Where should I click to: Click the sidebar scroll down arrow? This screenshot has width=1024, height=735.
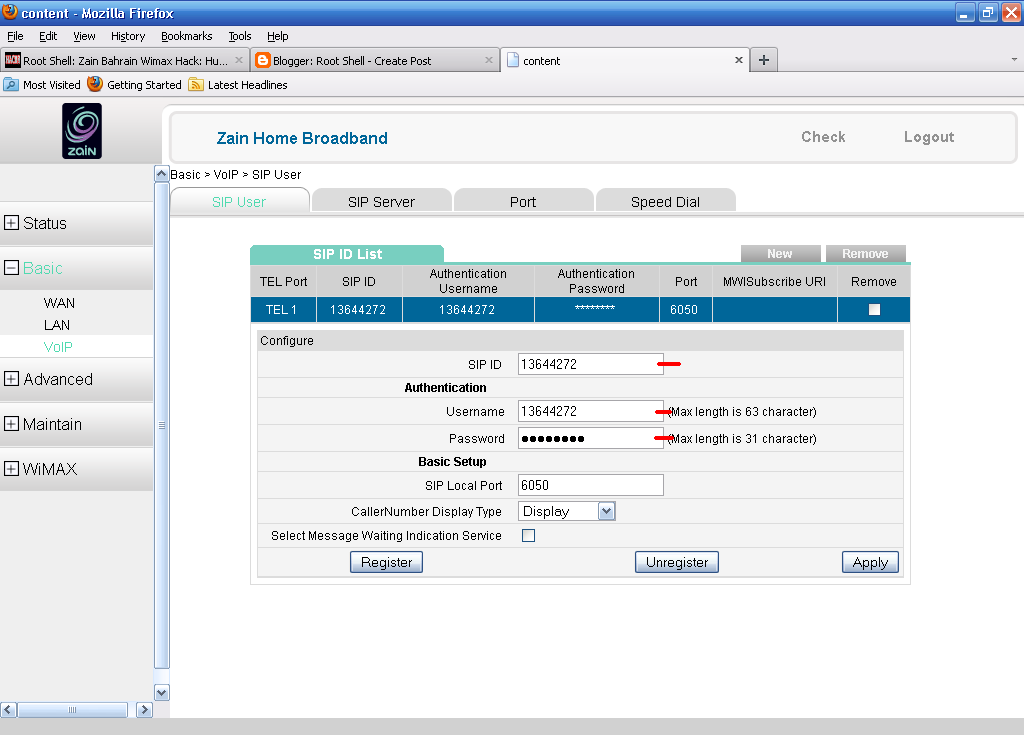[162, 692]
